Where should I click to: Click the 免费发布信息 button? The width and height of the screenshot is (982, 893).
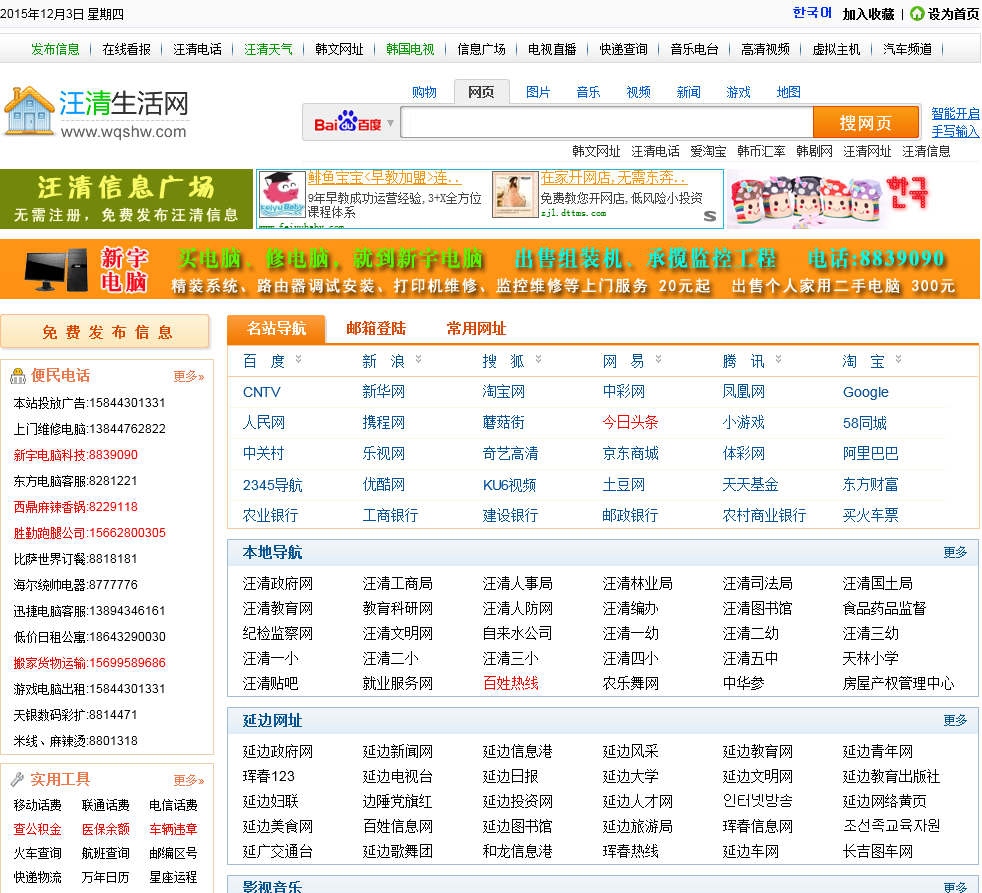coord(106,332)
